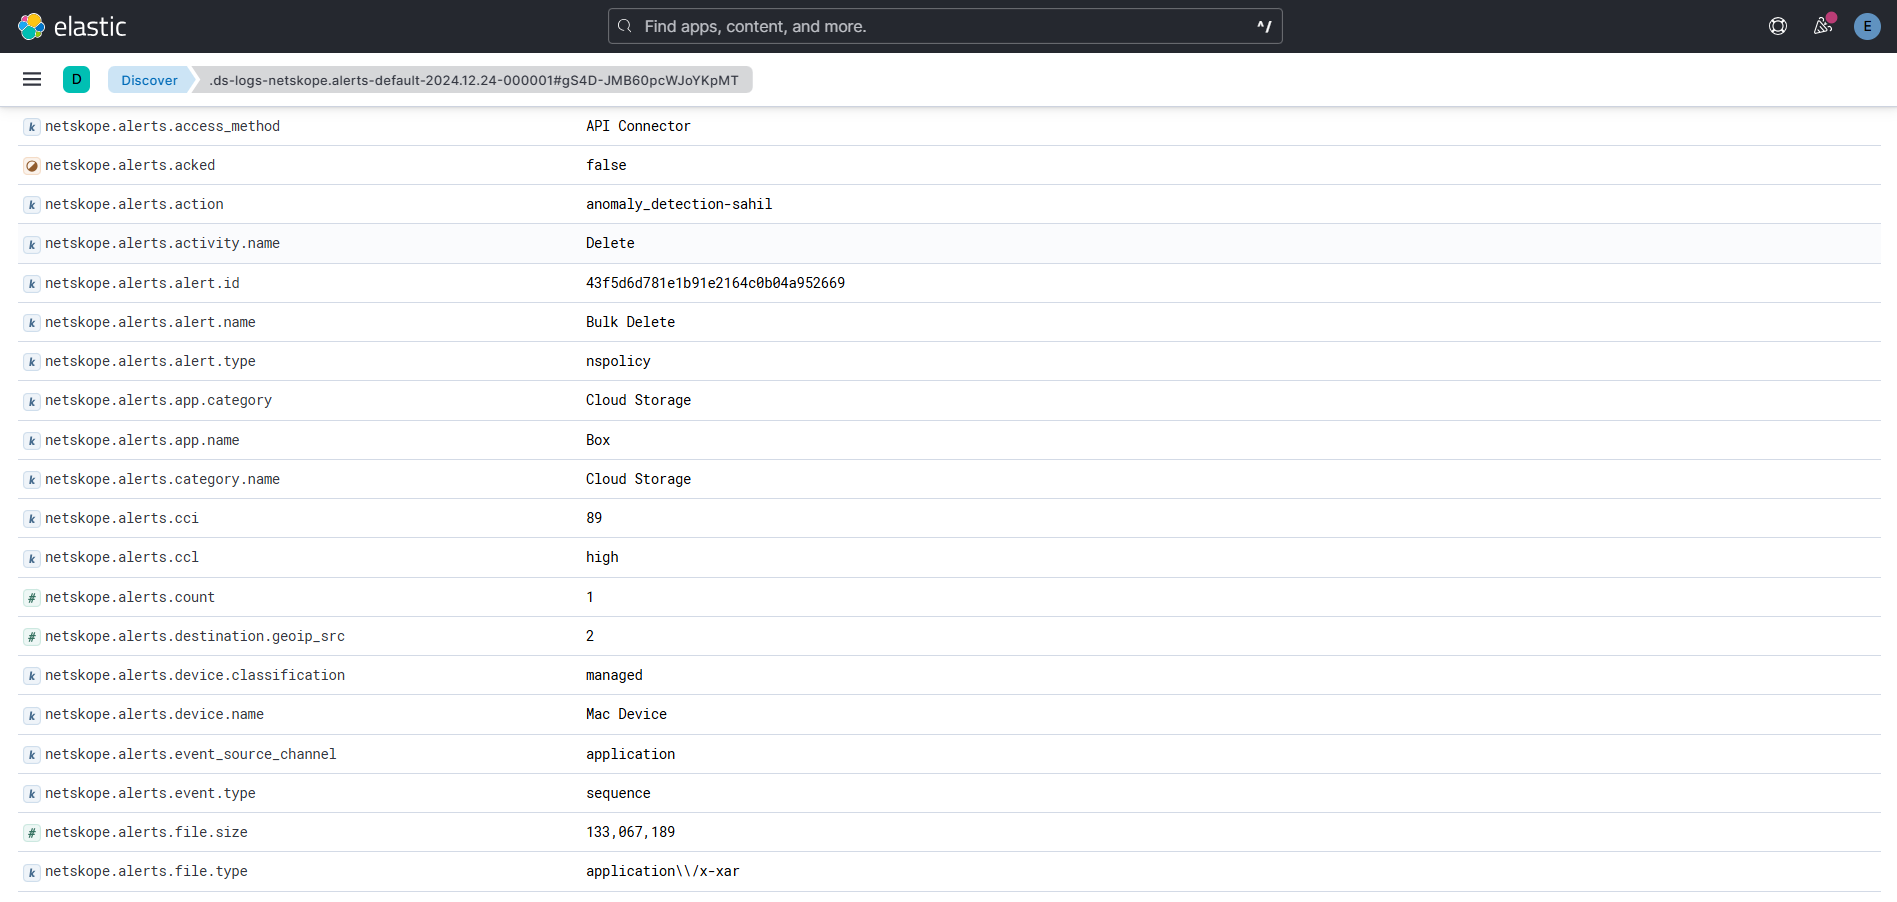Click the file size value 133,067,189
Image resolution: width=1897 pixels, height=902 pixels.
[x=630, y=832]
